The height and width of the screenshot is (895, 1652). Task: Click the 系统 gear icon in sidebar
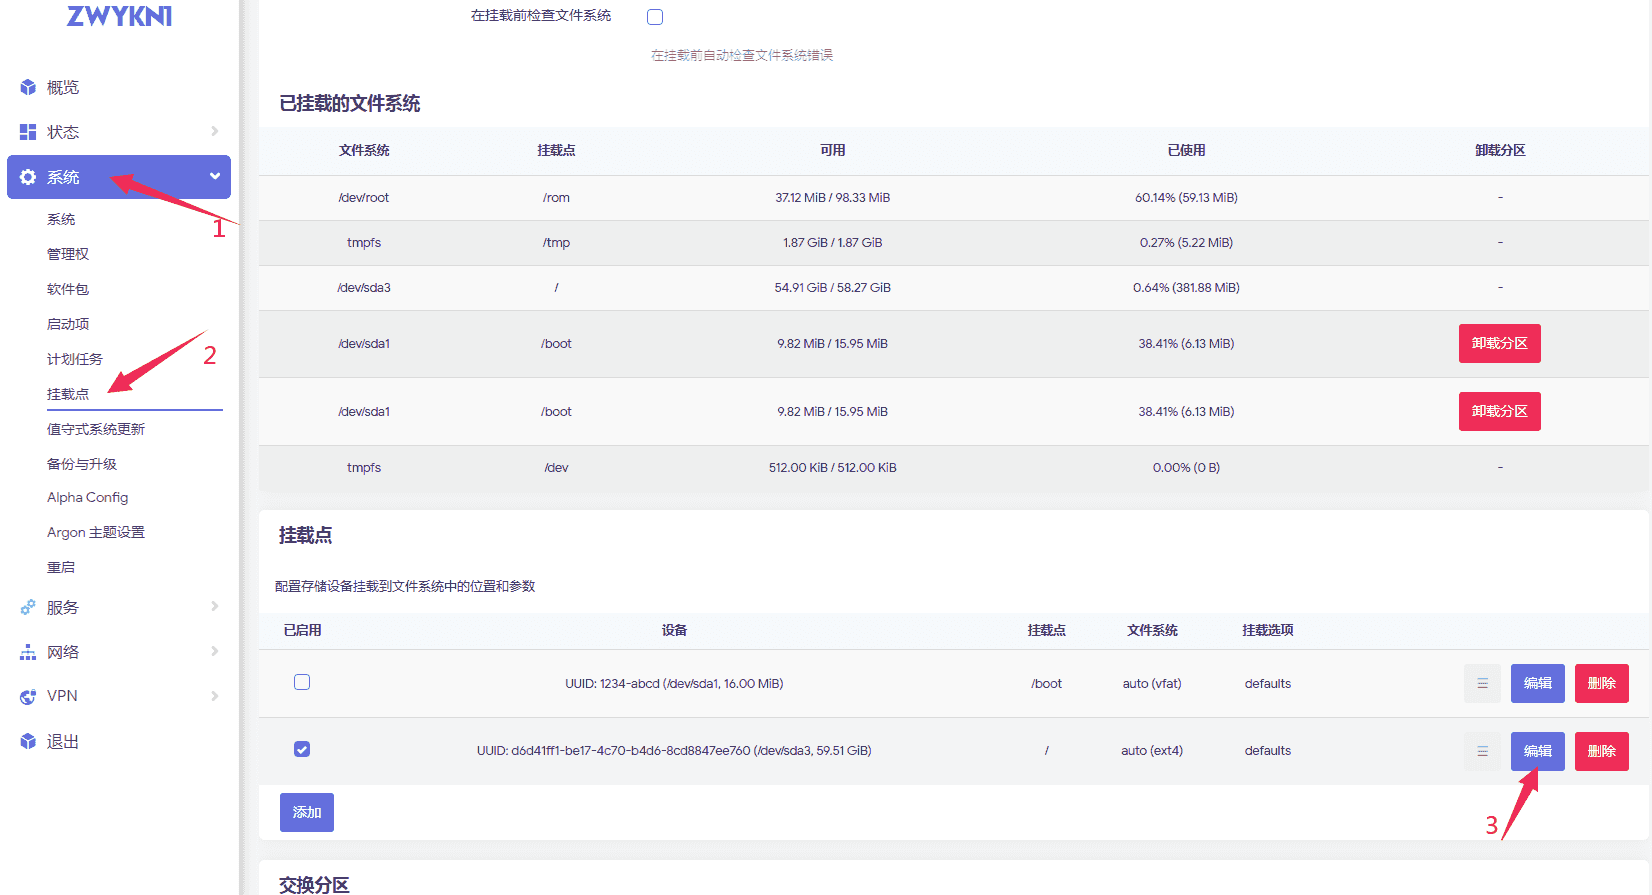28,177
